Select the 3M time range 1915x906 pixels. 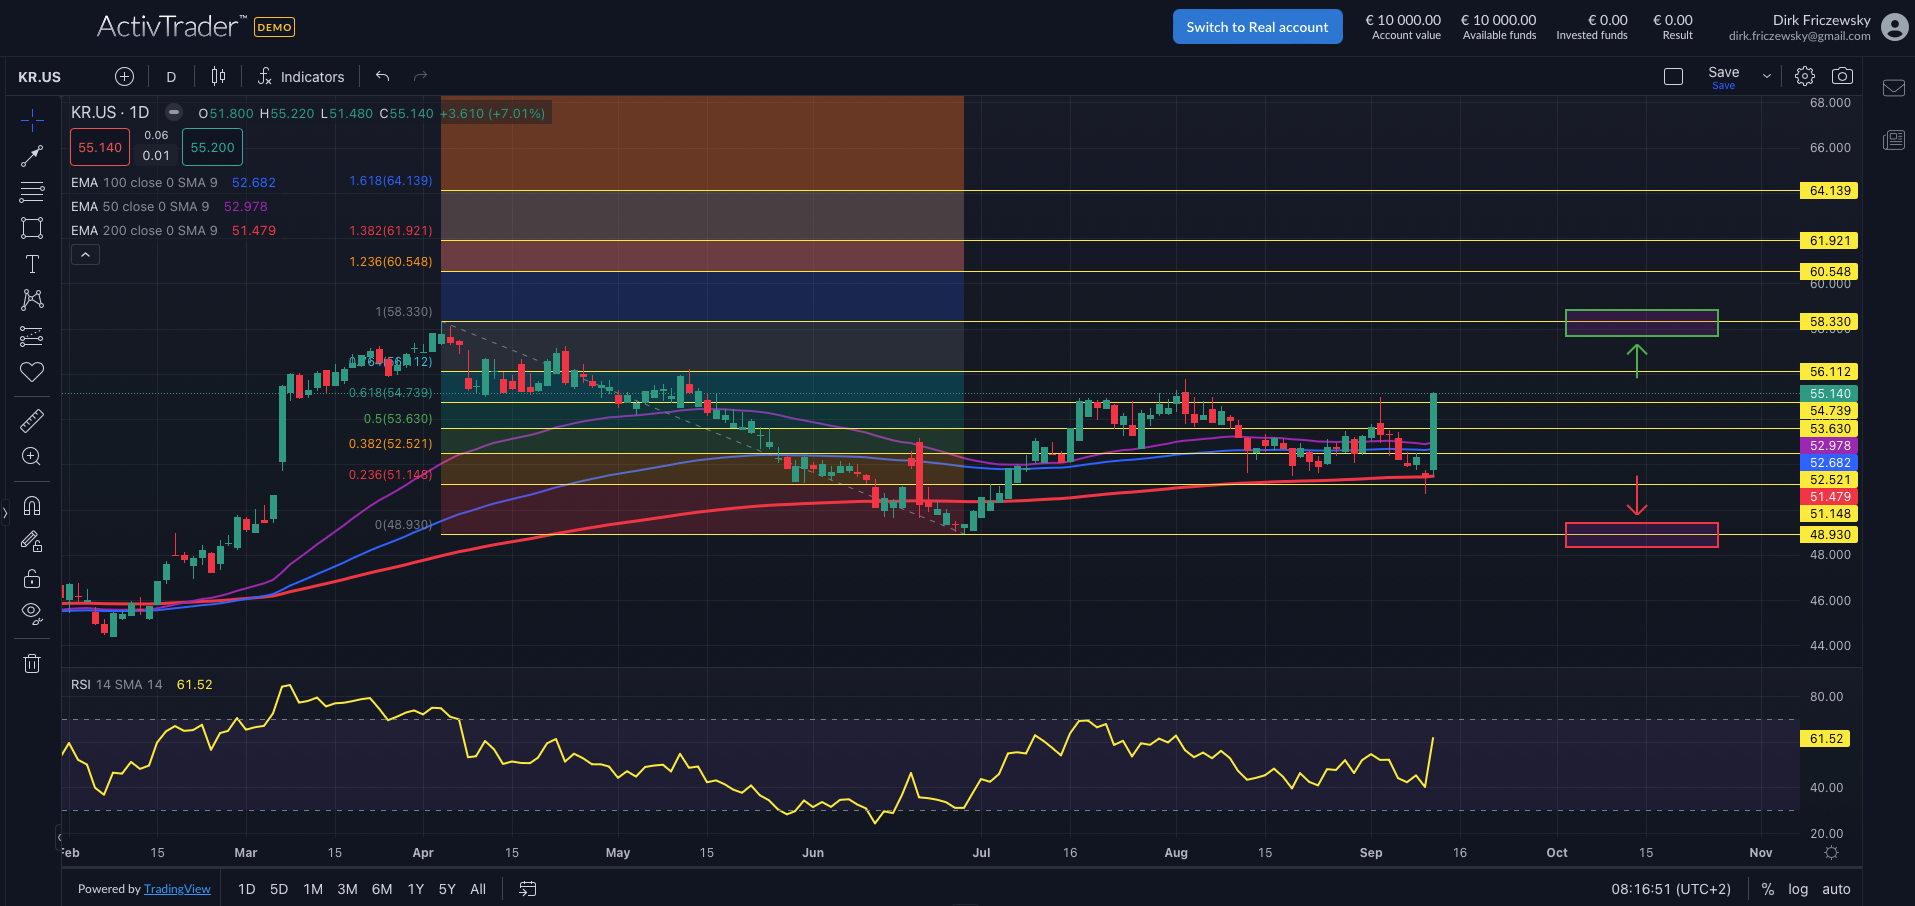pos(347,889)
